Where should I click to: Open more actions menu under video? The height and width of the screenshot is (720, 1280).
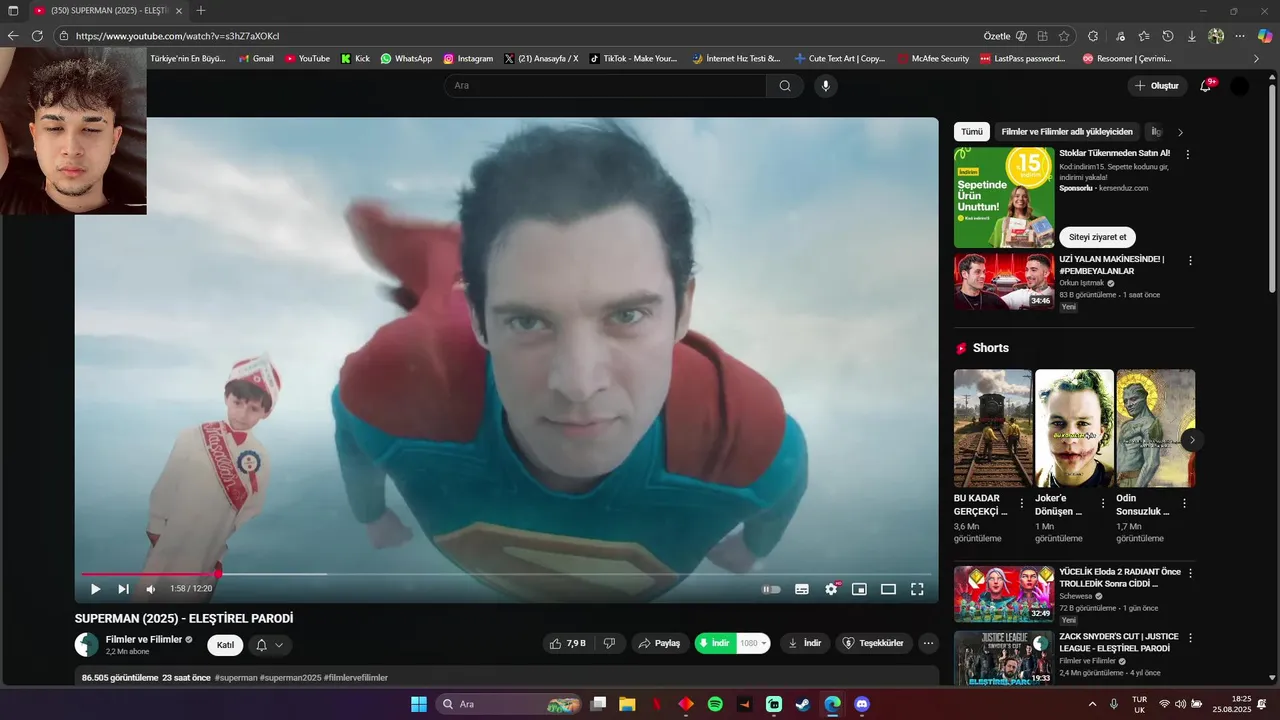929,643
